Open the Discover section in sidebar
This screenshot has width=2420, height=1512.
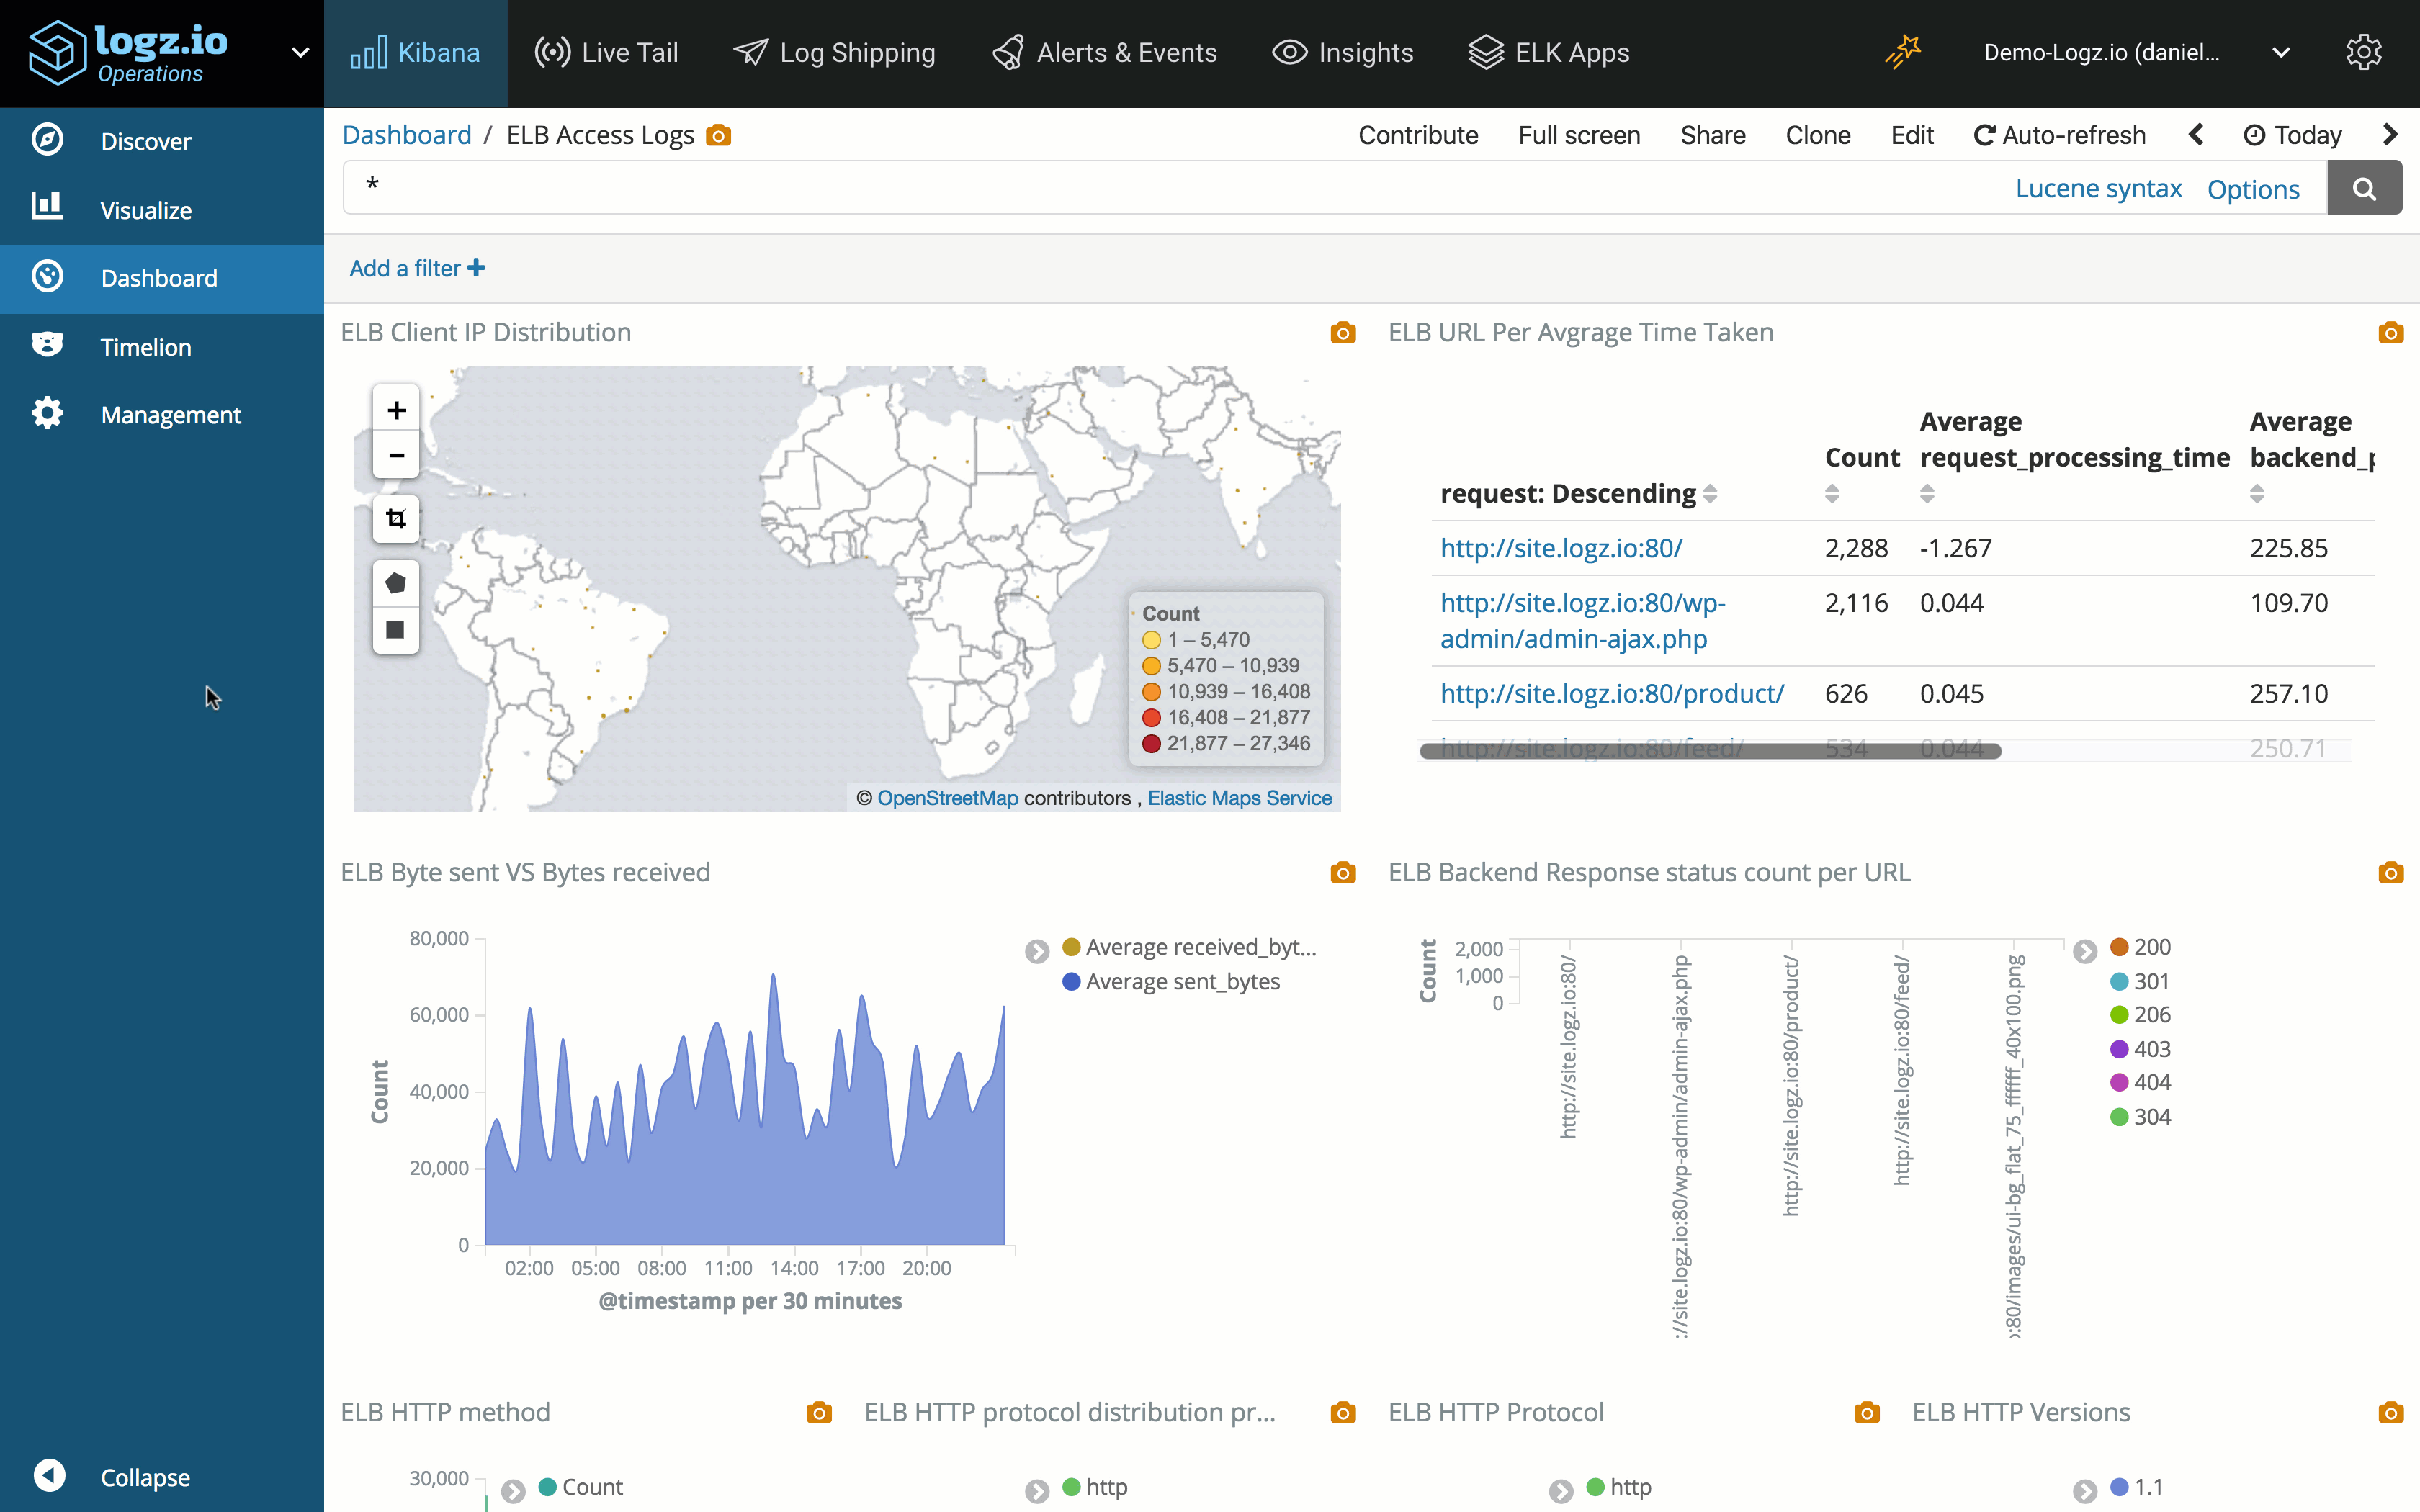(146, 140)
